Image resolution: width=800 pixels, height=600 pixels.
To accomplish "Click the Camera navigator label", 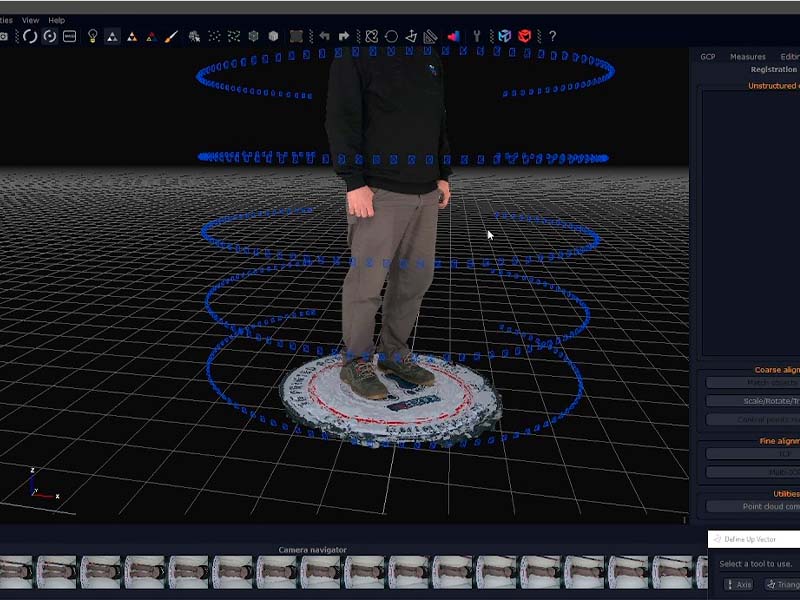I will click(312, 550).
